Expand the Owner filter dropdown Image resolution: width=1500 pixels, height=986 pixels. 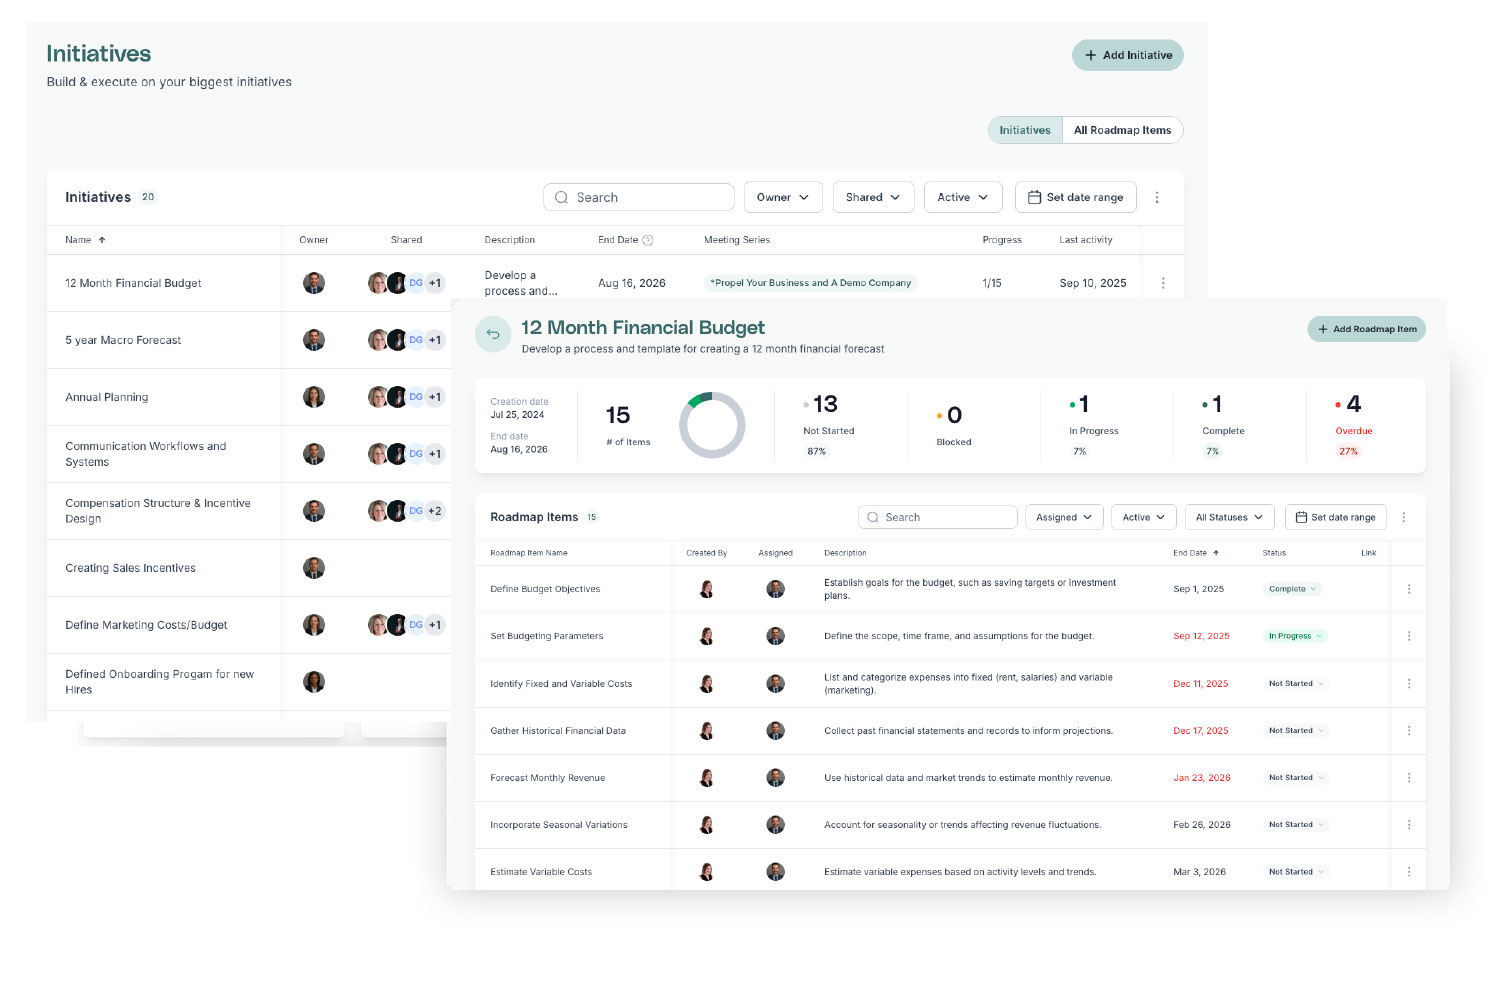783,198
